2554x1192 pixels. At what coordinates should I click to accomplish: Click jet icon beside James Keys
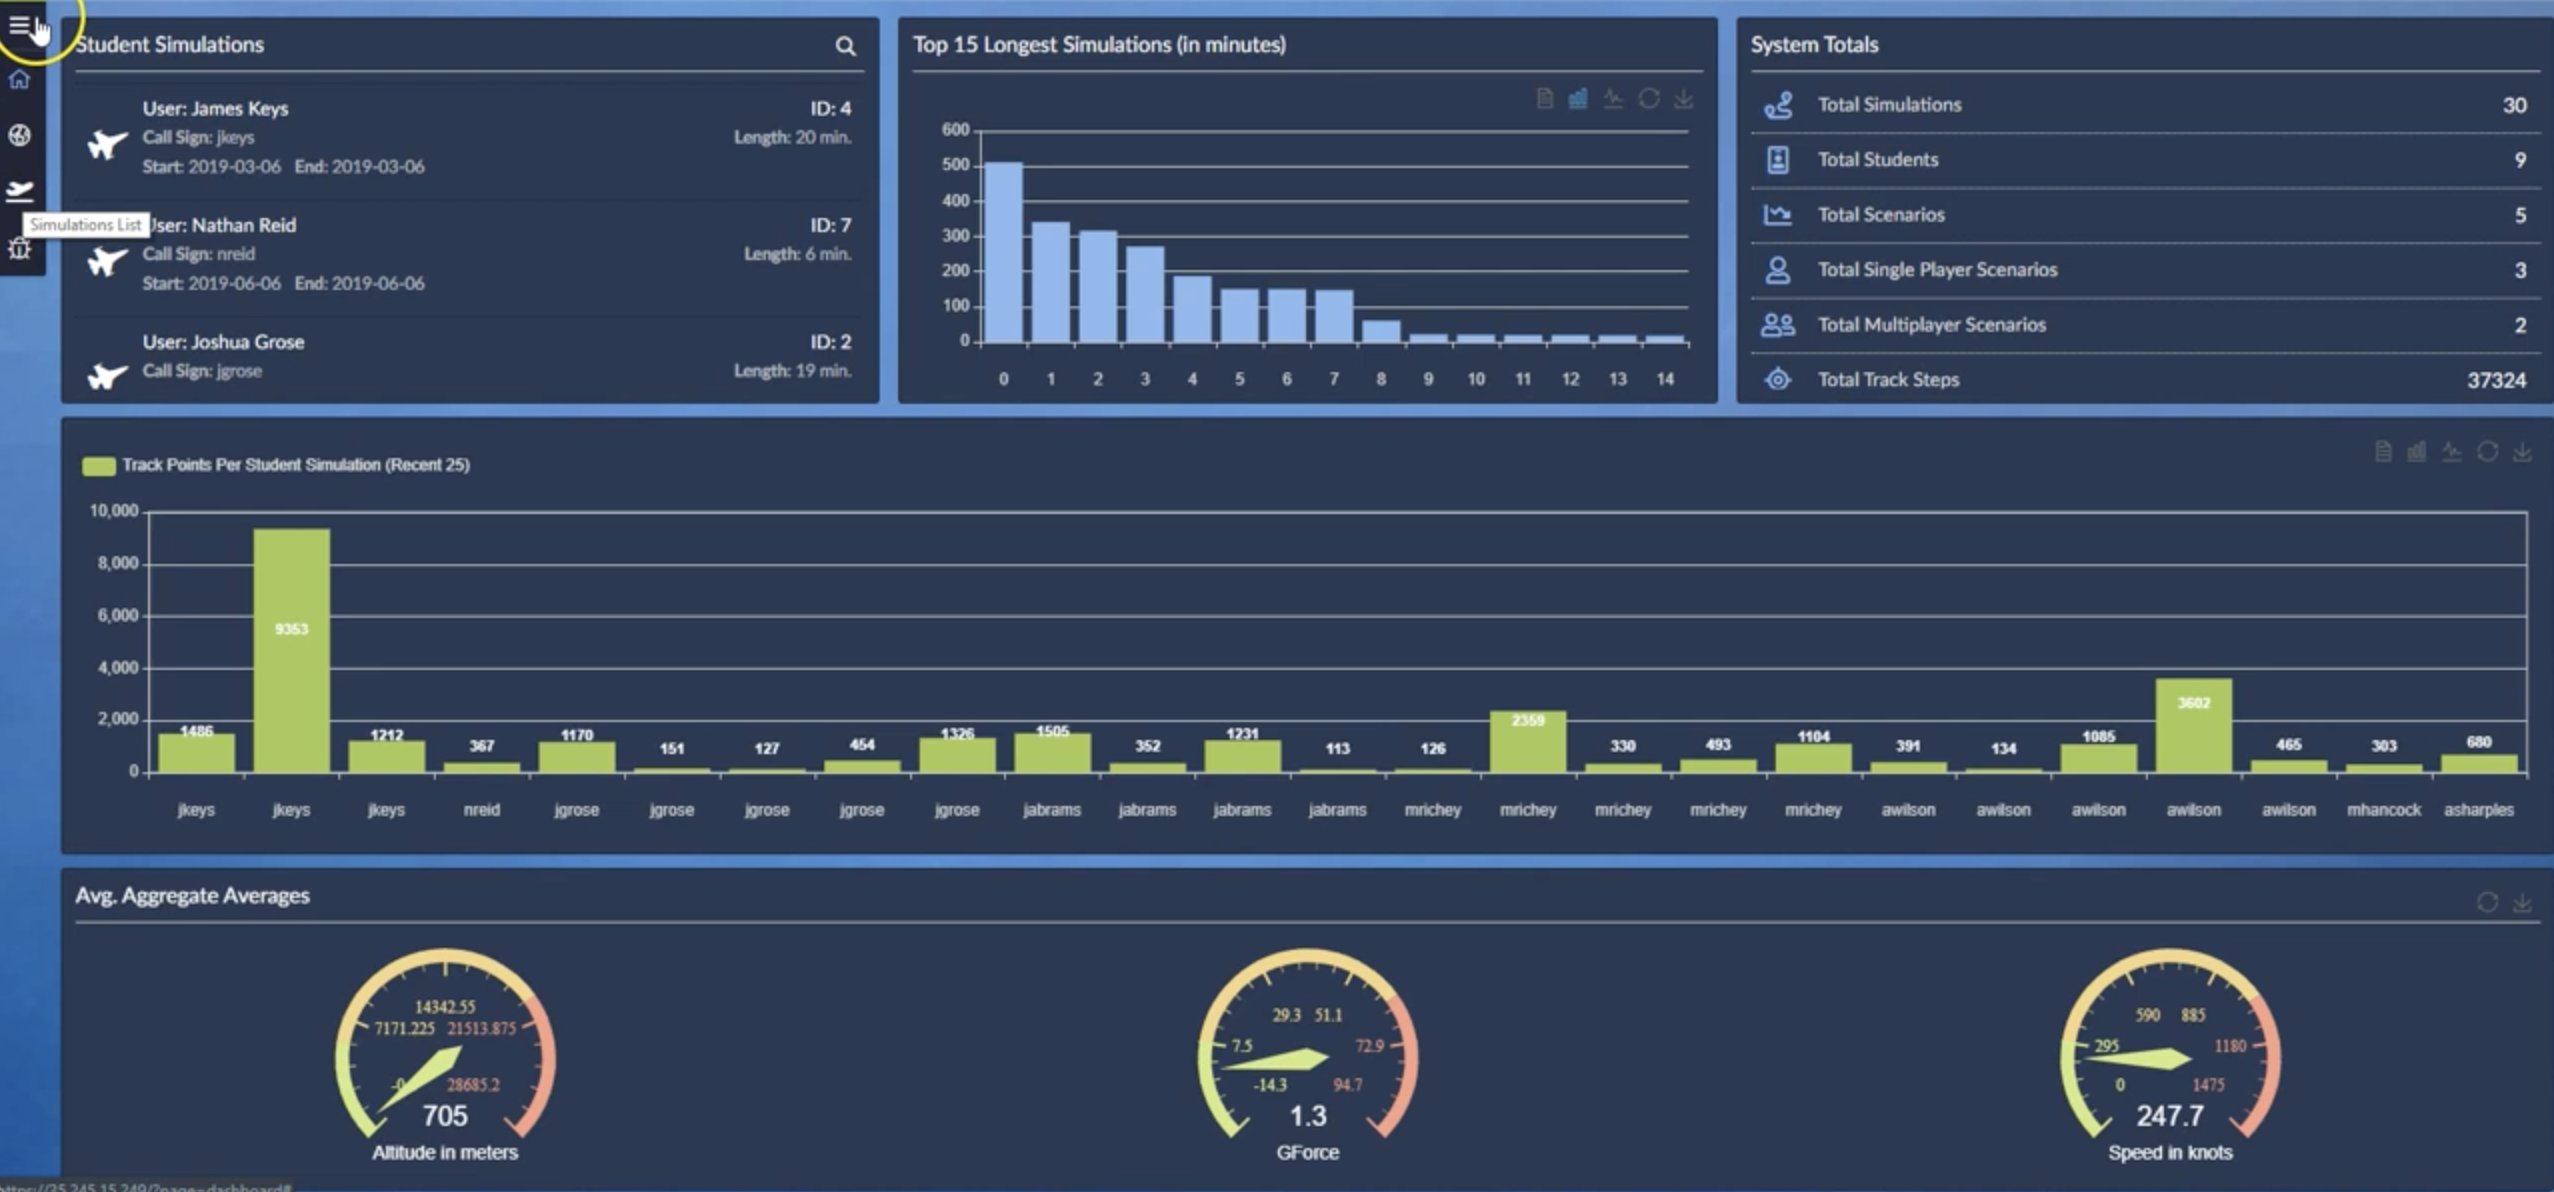[x=107, y=144]
